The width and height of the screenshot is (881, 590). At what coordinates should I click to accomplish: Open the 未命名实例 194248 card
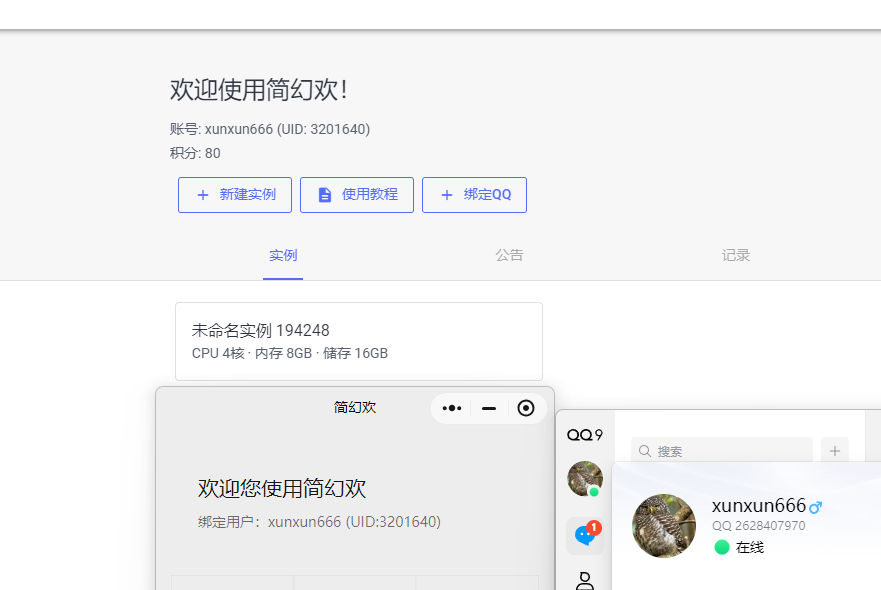click(x=359, y=341)
